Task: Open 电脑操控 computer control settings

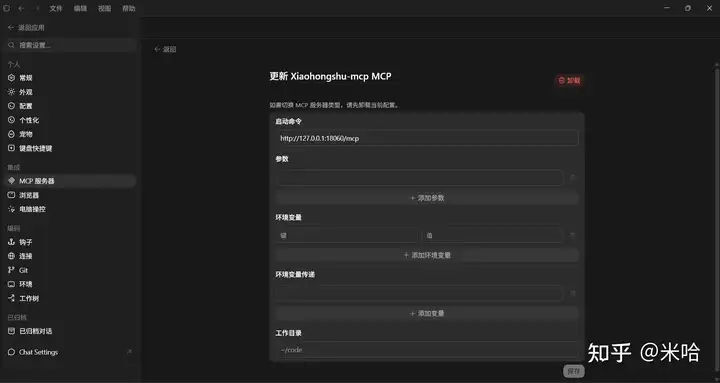Action: 70,209
